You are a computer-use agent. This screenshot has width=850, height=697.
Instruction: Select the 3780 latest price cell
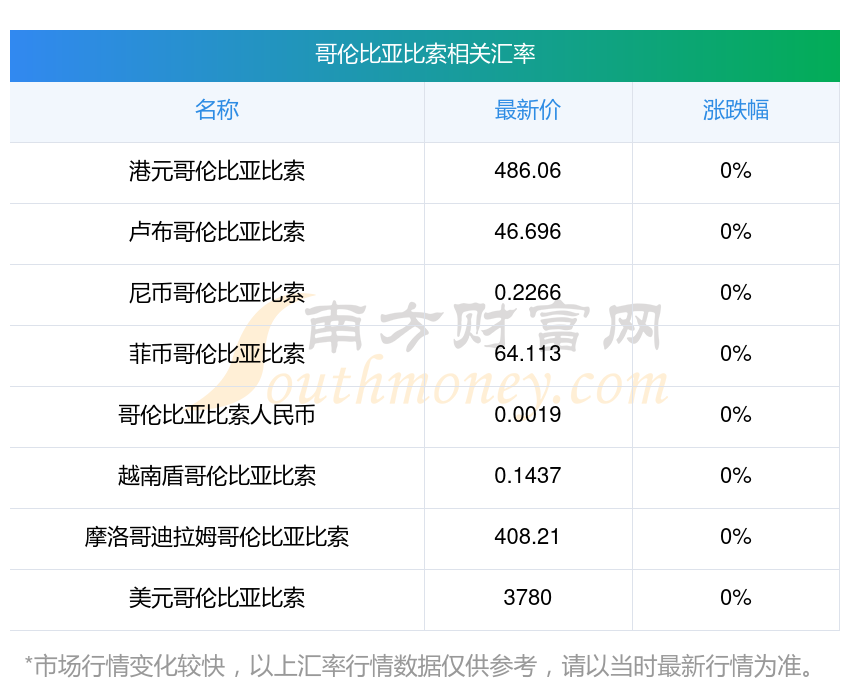527,598
